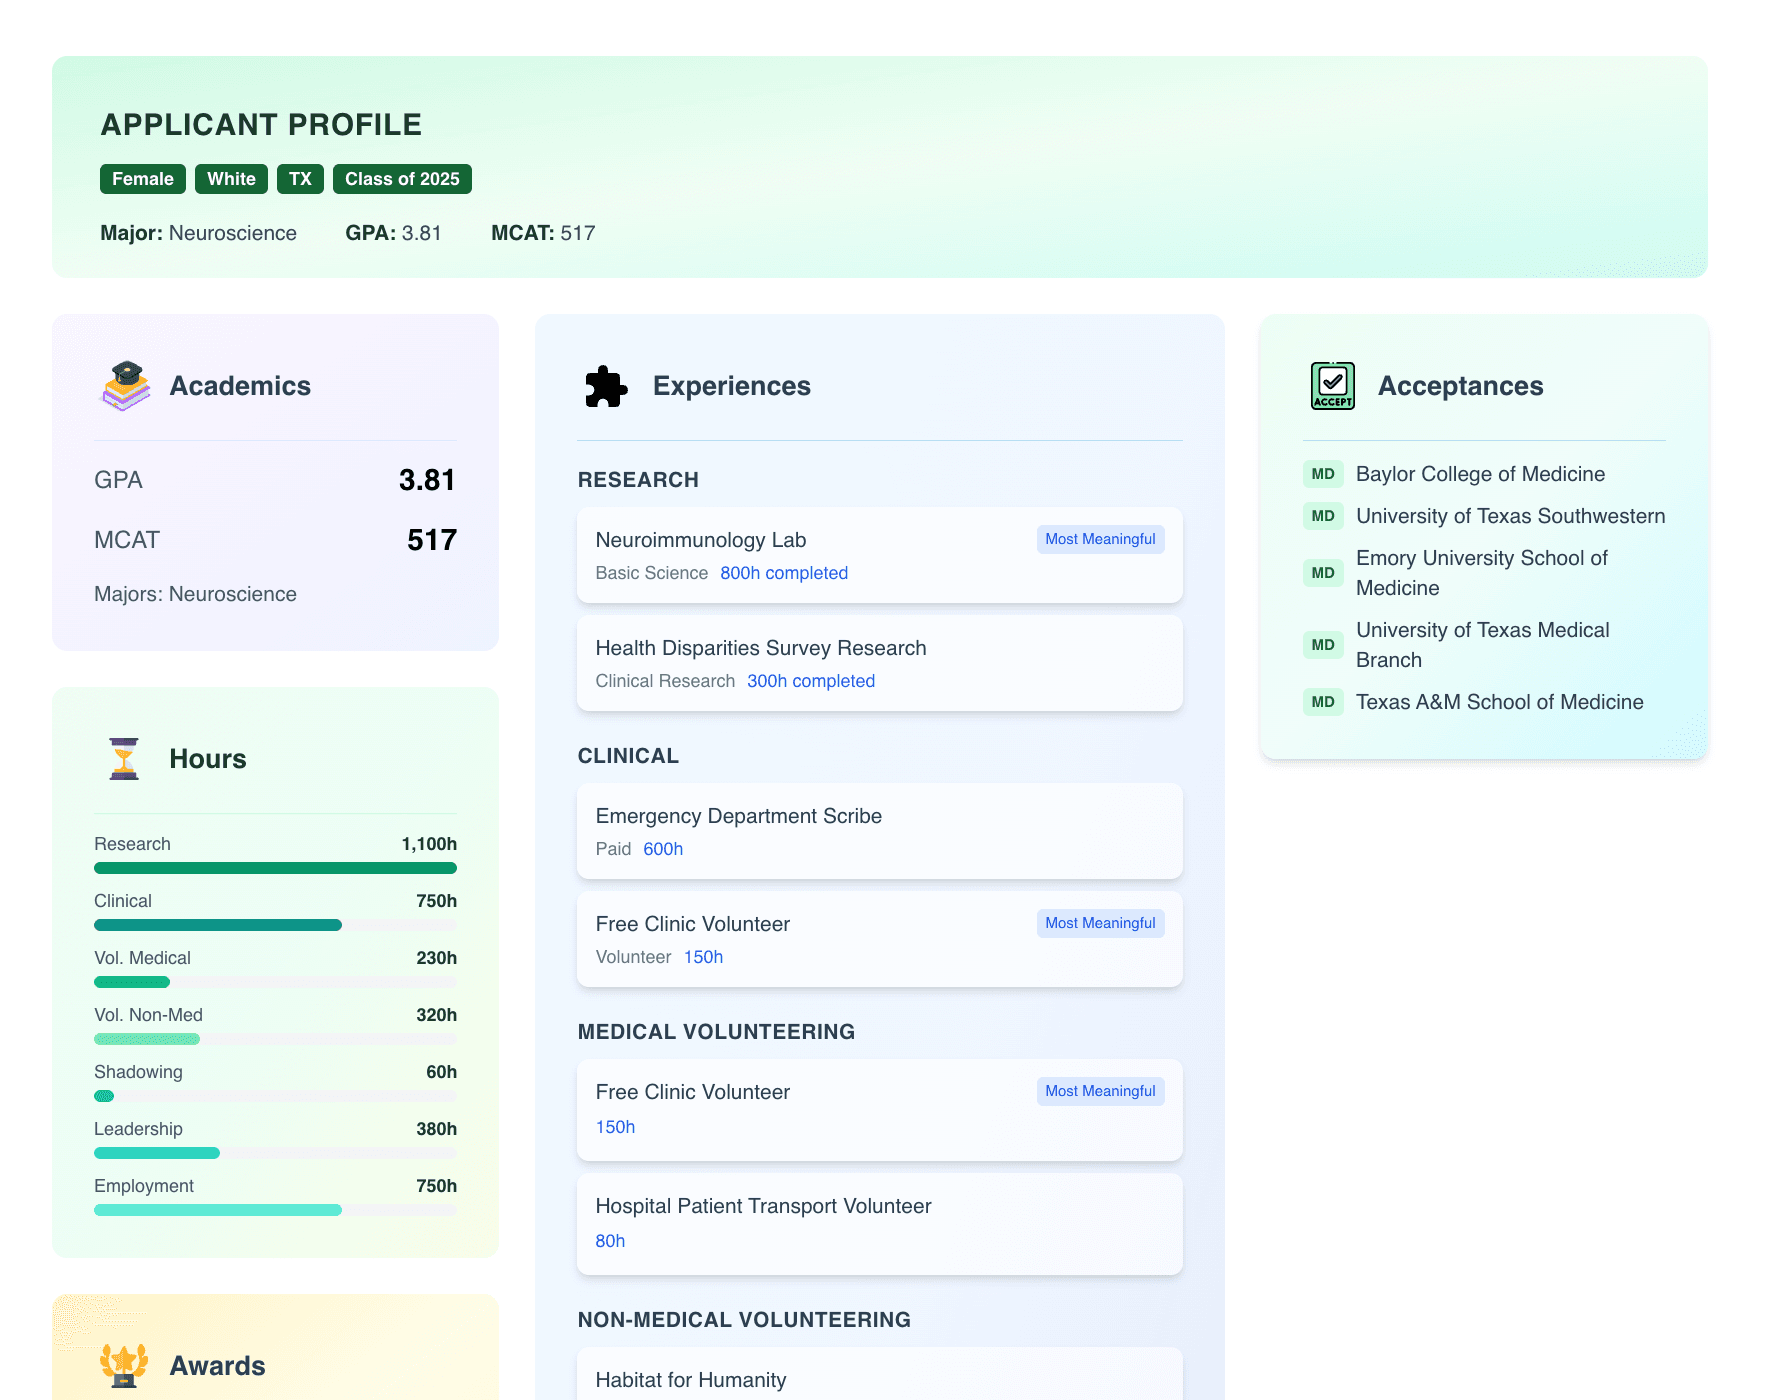
Task: Click the MD badge beside Texas A&M
Action: tap(1323, 702)
